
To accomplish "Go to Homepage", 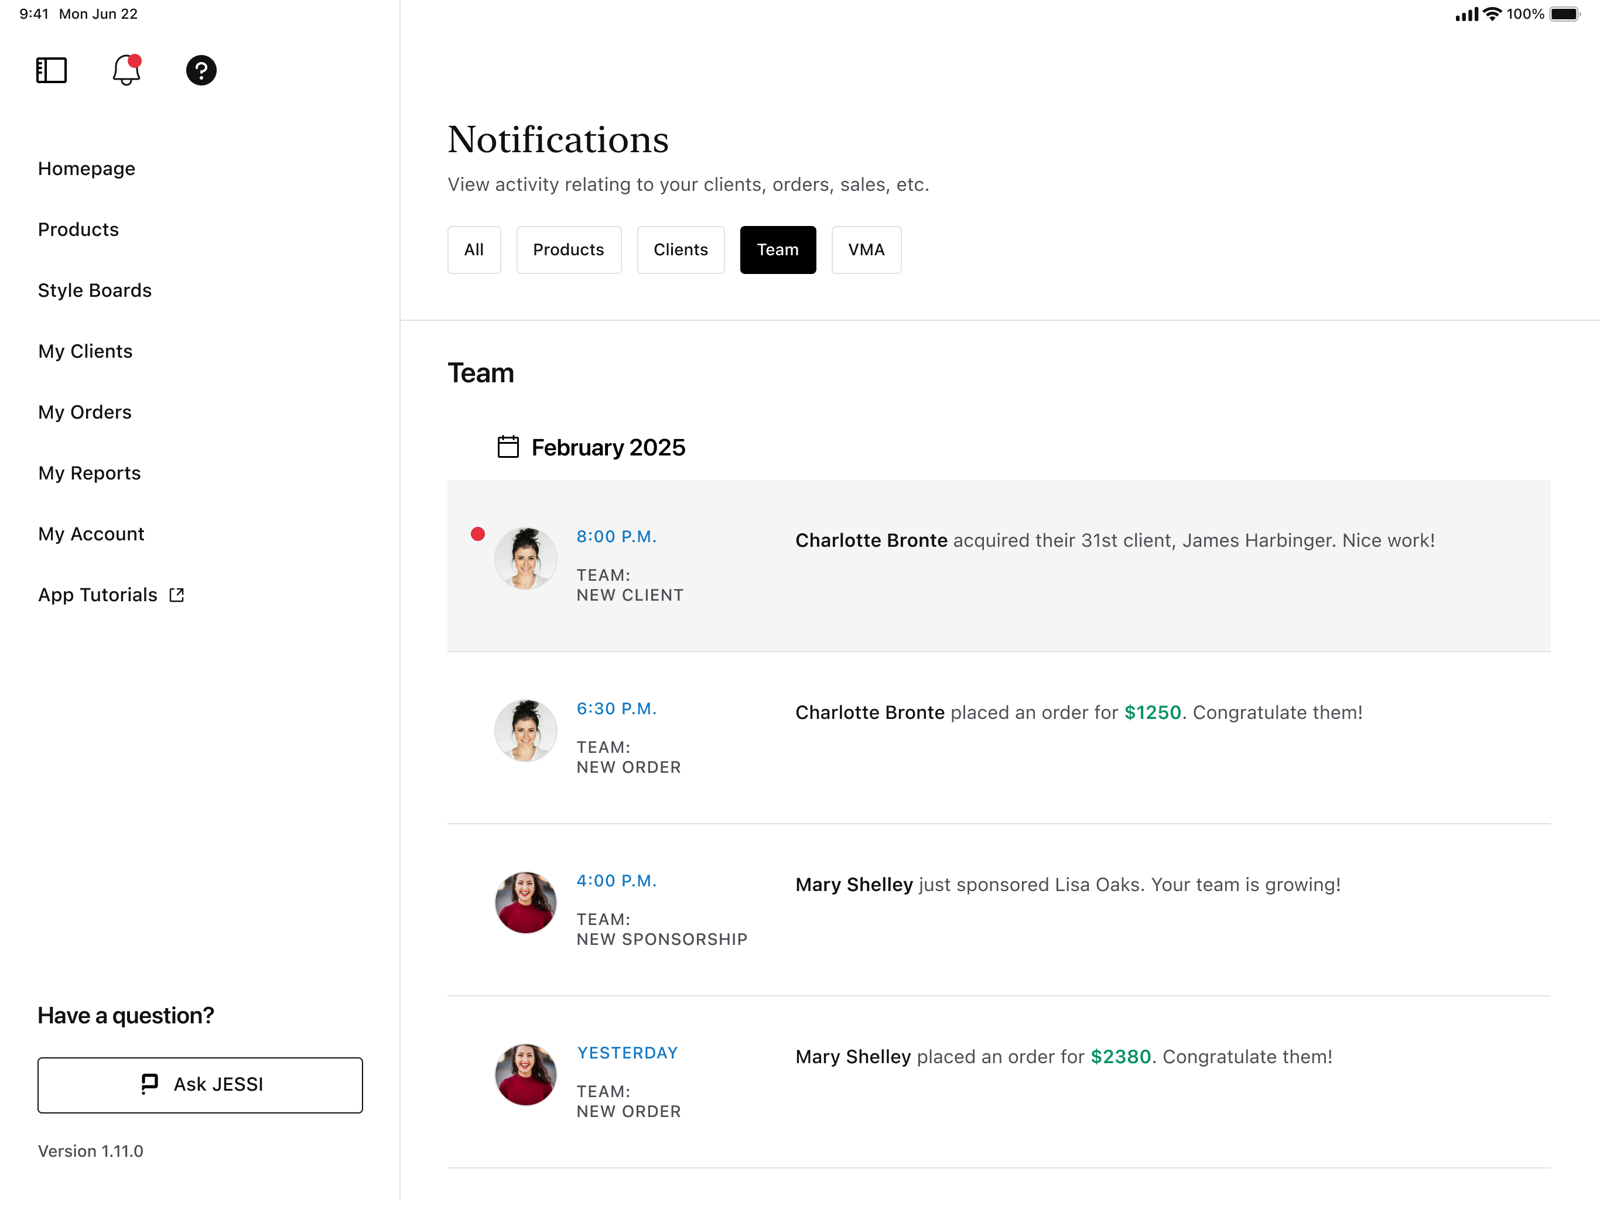I will [x=87, y=169].
